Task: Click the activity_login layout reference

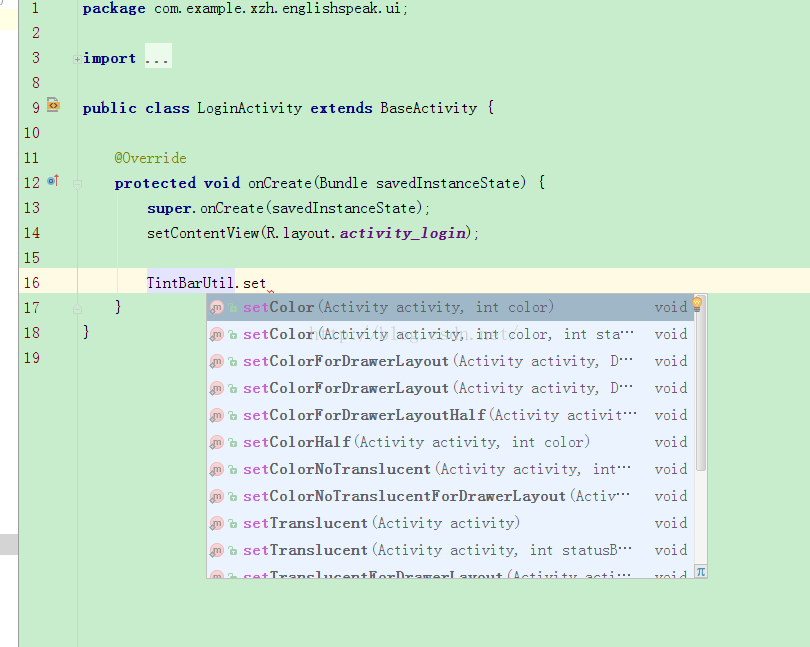Action: [x=402, y=233]
